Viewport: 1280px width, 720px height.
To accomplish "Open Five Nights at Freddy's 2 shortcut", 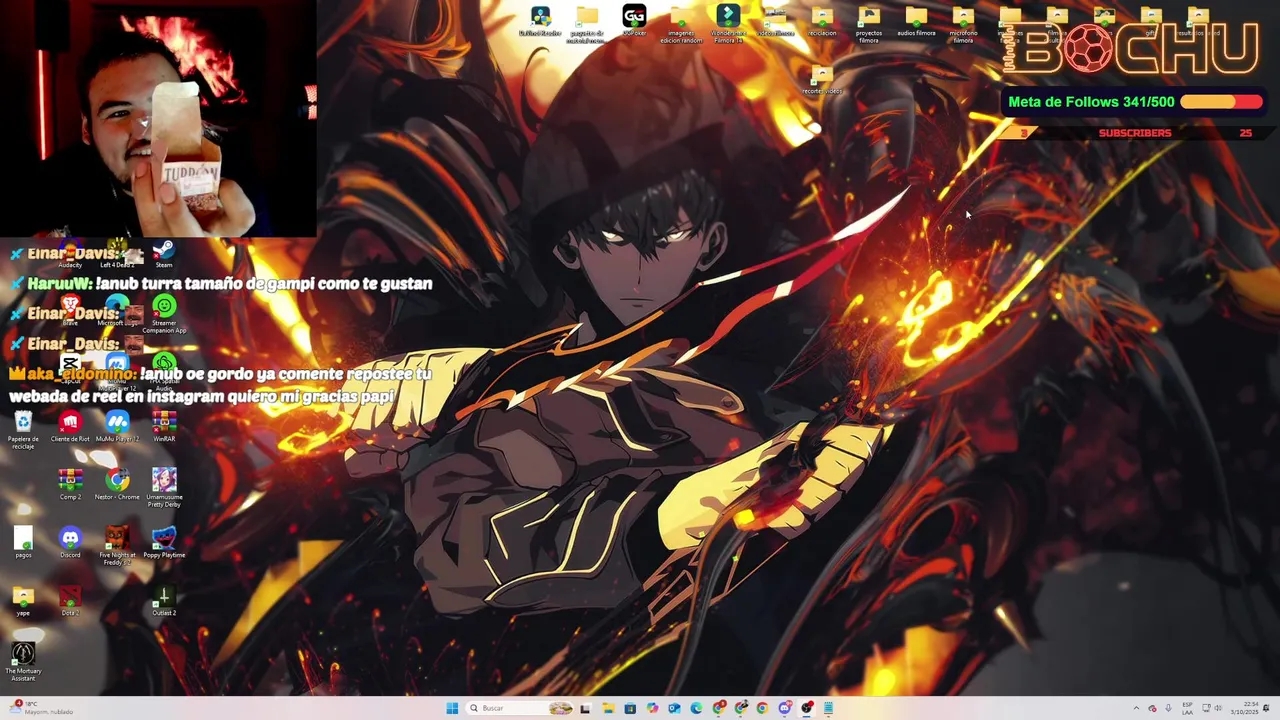I will point(117,545).
